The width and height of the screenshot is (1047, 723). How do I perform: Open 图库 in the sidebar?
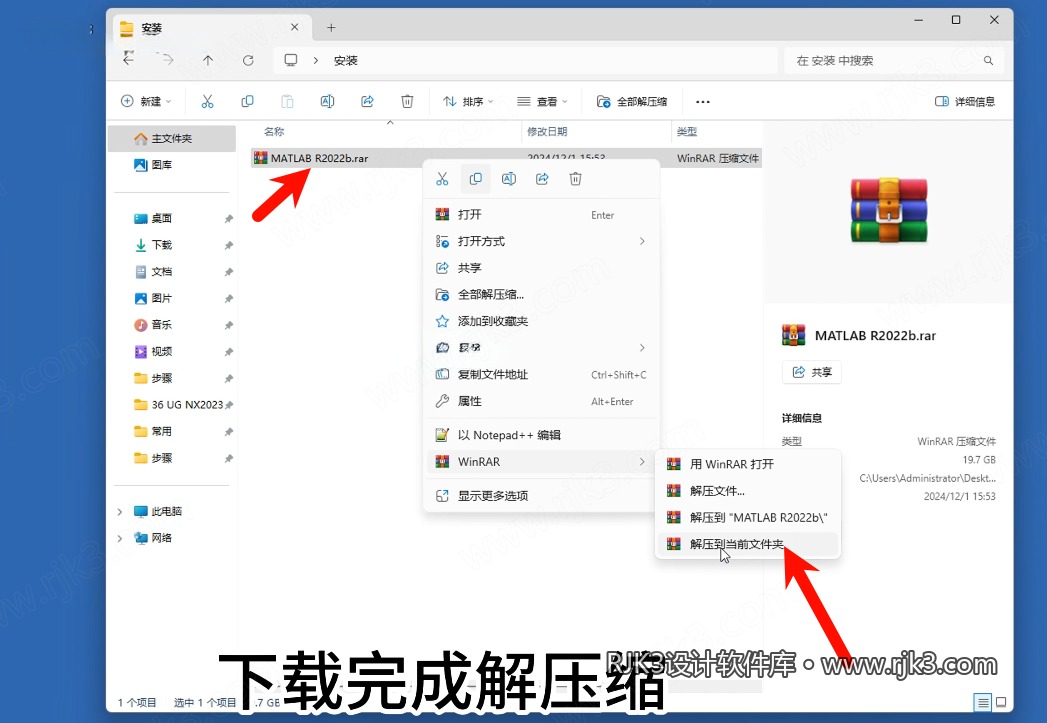[172, 165]
